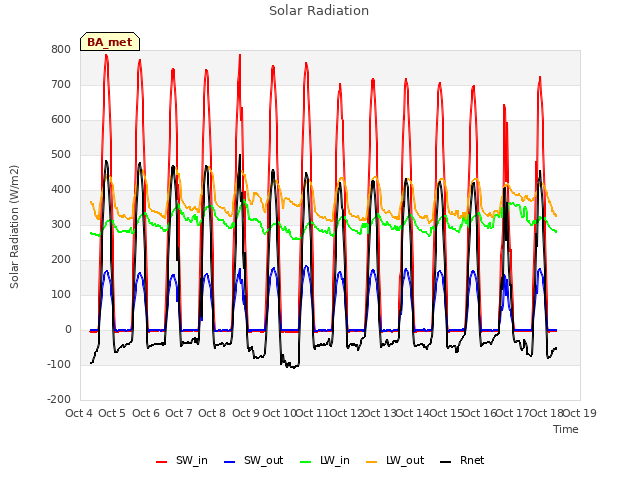The height and width of the screenshot is (480, 640).
Task: Click the 200 y-axis tick label
Action: (x=61, y=260)
